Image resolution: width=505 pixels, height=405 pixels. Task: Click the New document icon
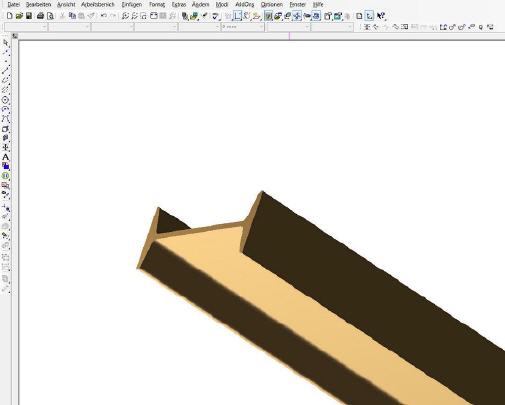10,16
